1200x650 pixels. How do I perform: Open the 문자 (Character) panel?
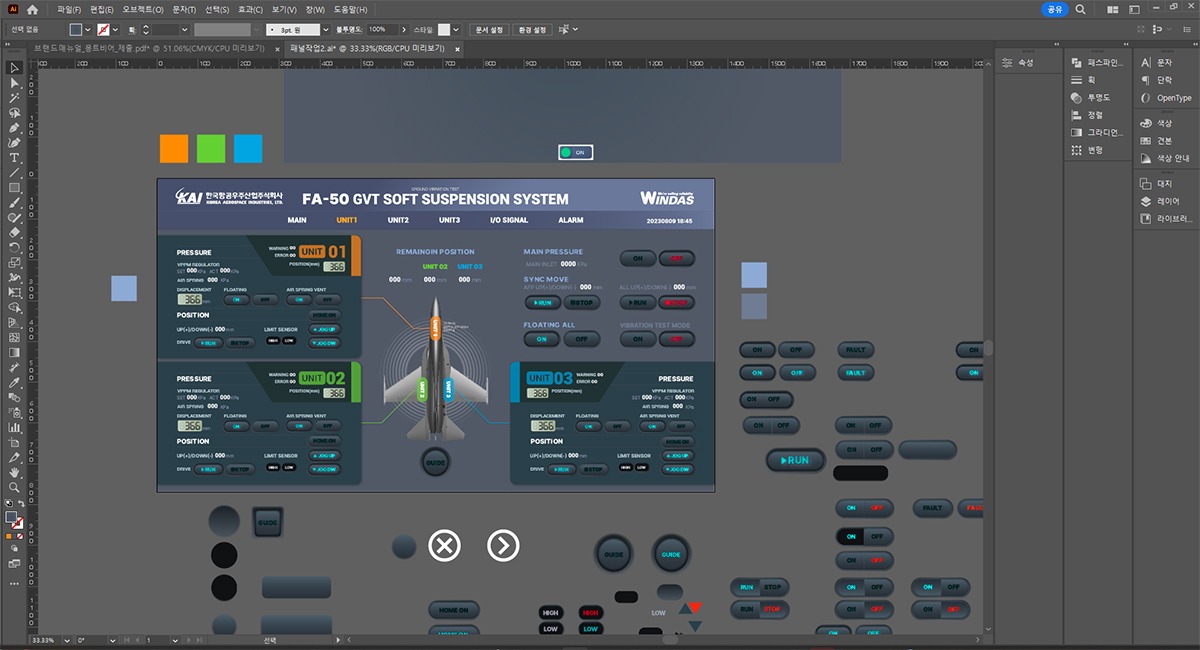[1156, 62]
